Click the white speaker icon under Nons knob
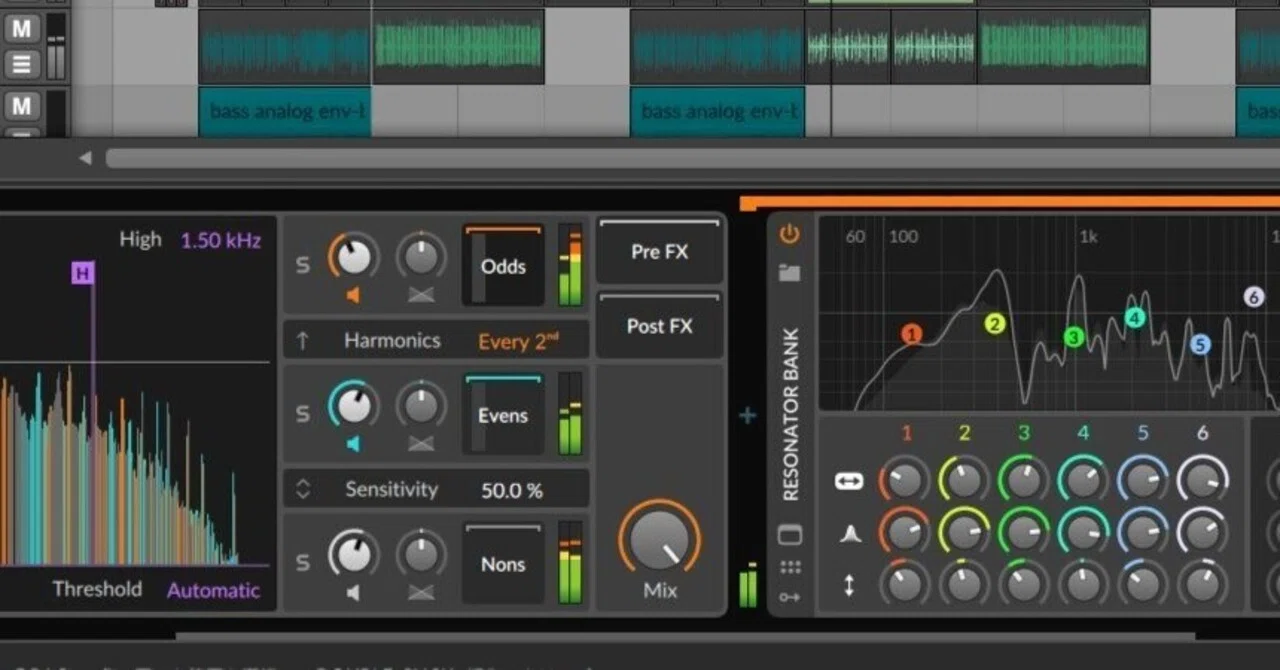 (352, 592)
